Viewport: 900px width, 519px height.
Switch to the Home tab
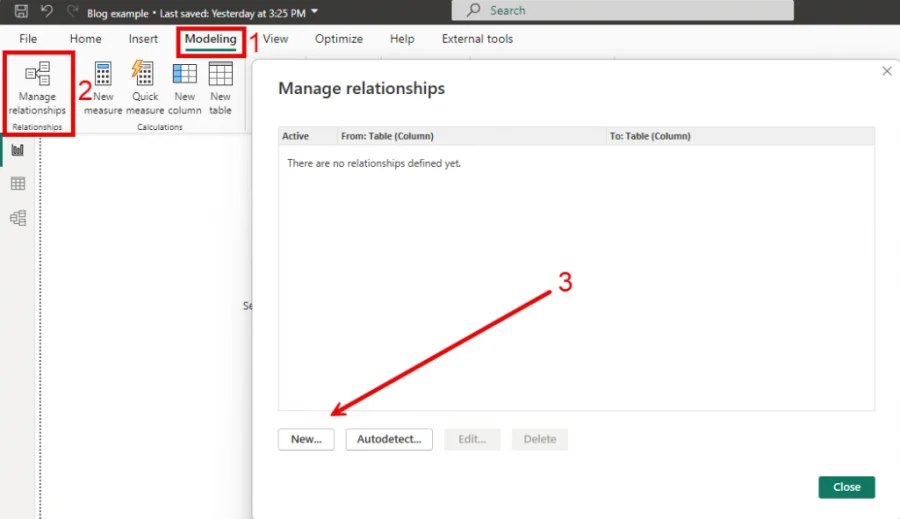tap(86, 39)
